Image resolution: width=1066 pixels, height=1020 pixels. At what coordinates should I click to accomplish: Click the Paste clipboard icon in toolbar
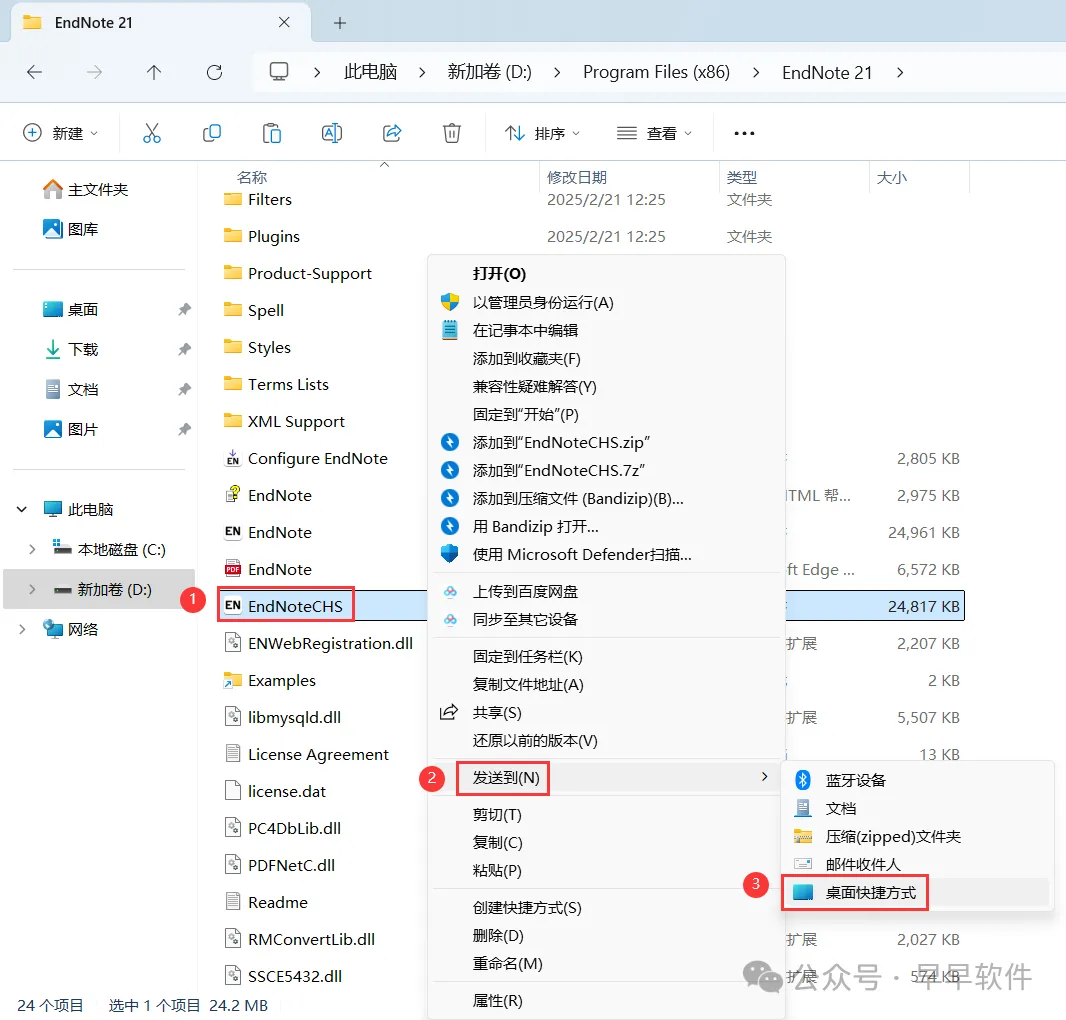tap(272, 133)
